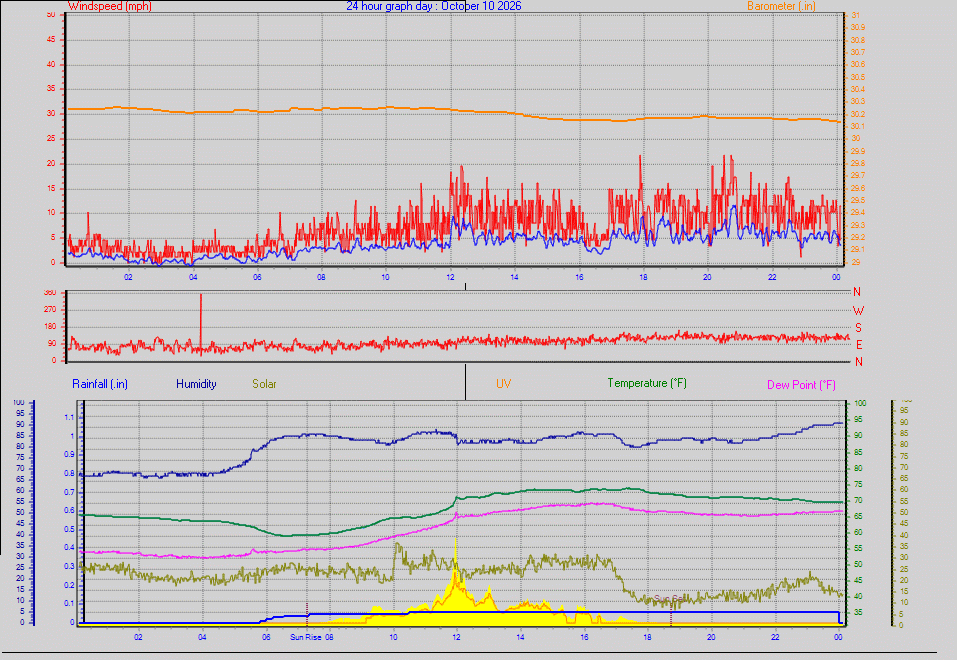Click barometer axis value '30.5'

(858, 77)
